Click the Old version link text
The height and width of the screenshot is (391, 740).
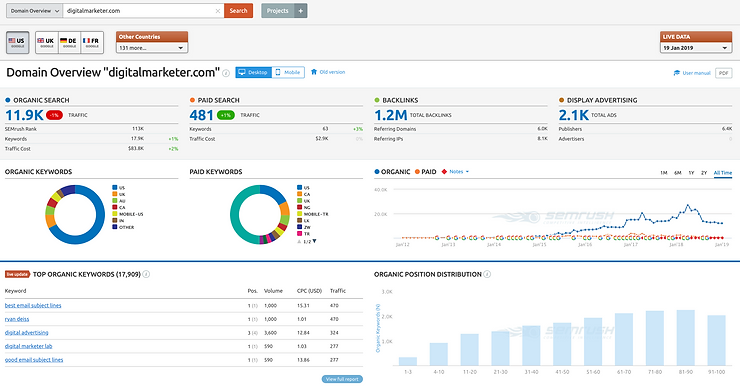pyautogui.click(x=332, y=72)
